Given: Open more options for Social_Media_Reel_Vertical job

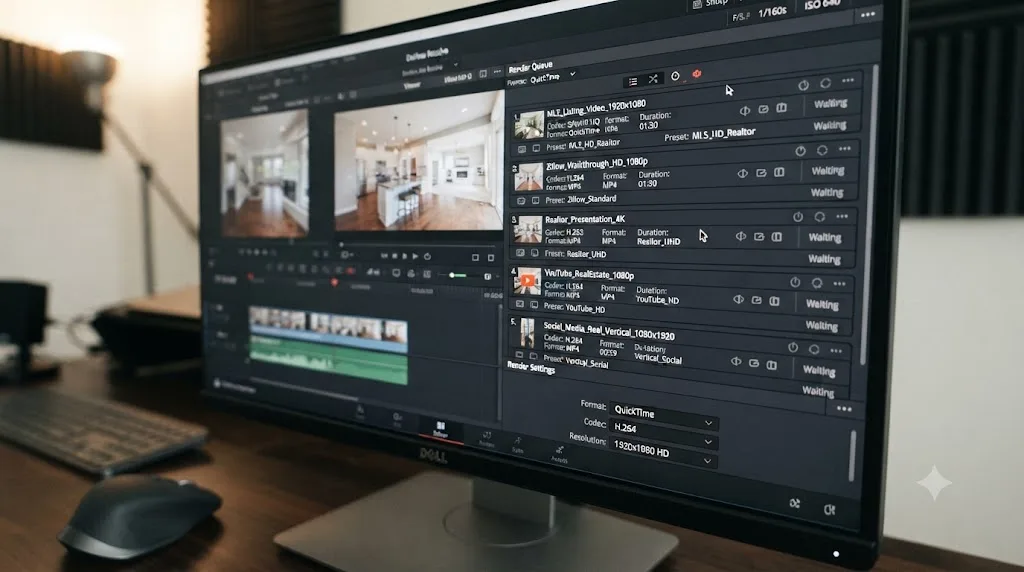Looking at the screenshot, I should pos(836,351).
